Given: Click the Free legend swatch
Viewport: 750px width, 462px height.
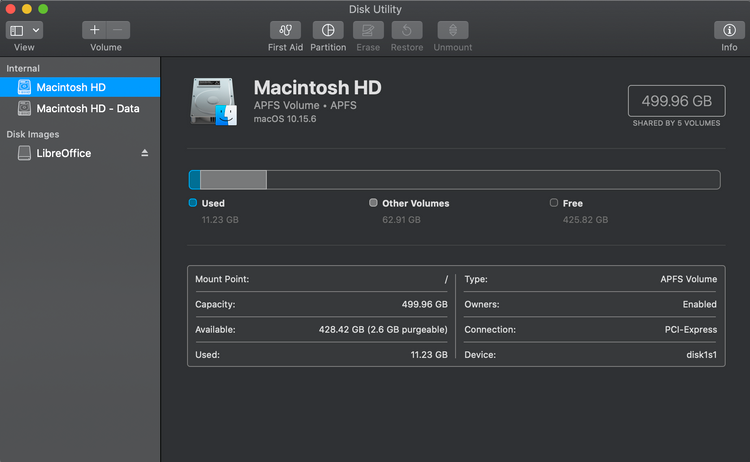Looking at the screenshot, I should click(x=554, y=202).
